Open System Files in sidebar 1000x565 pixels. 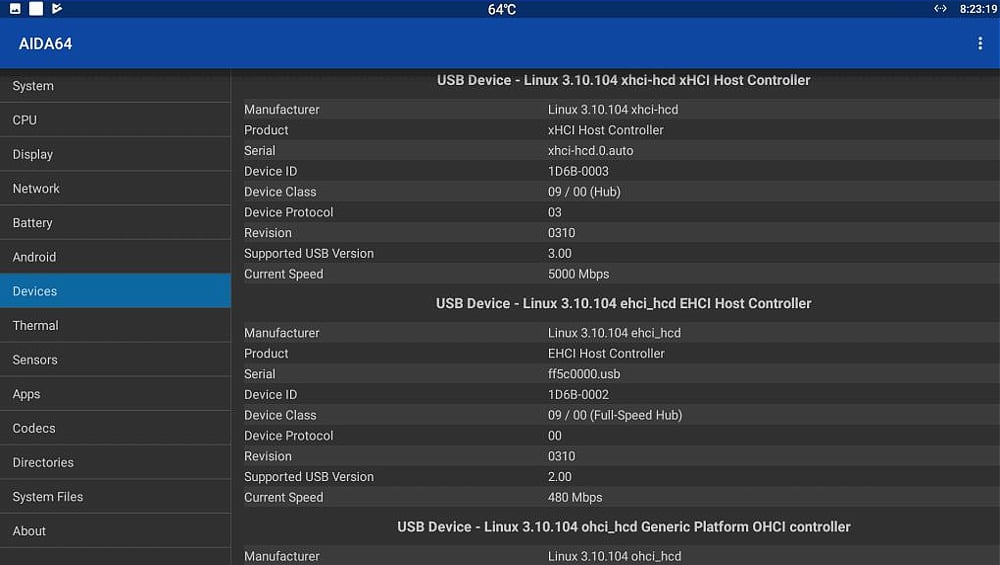pyautogui.click(x=115, y=497)
